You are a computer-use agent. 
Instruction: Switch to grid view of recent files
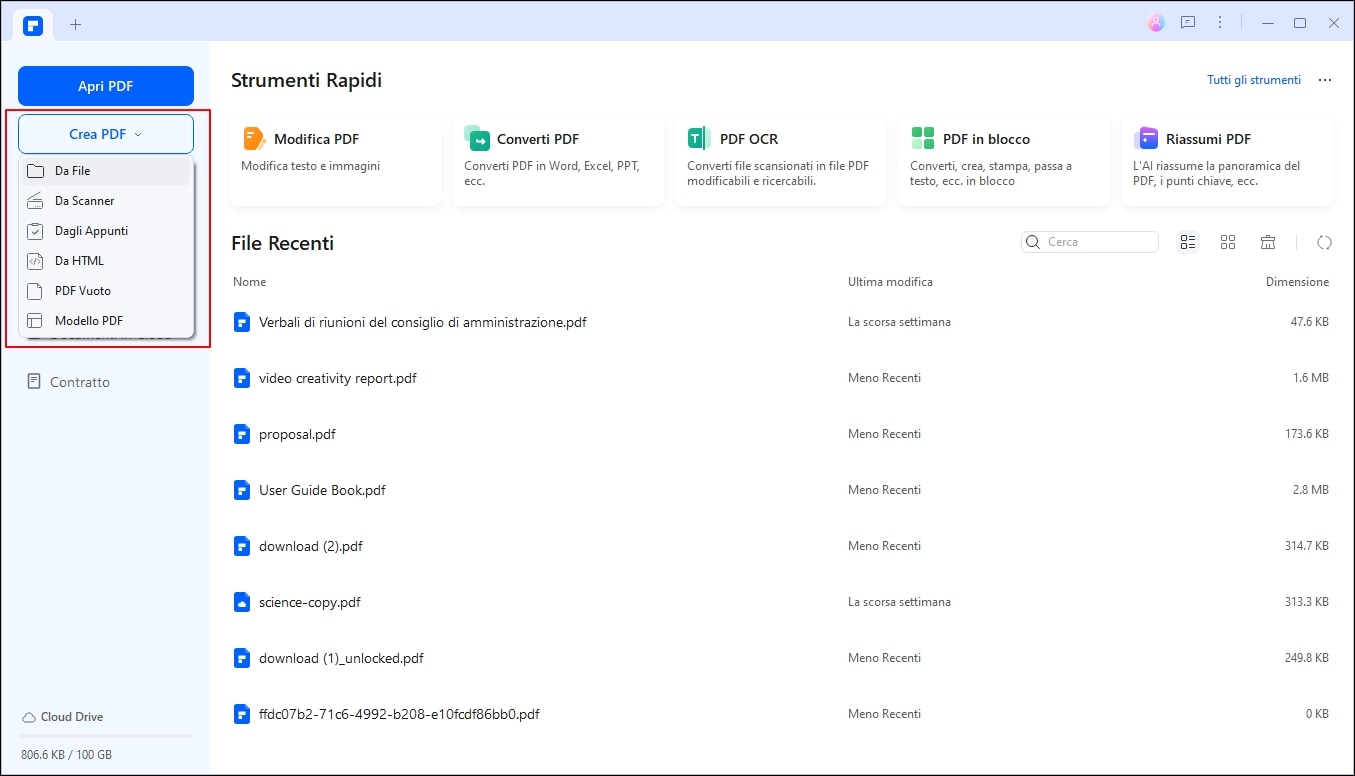coord(1228,242)
